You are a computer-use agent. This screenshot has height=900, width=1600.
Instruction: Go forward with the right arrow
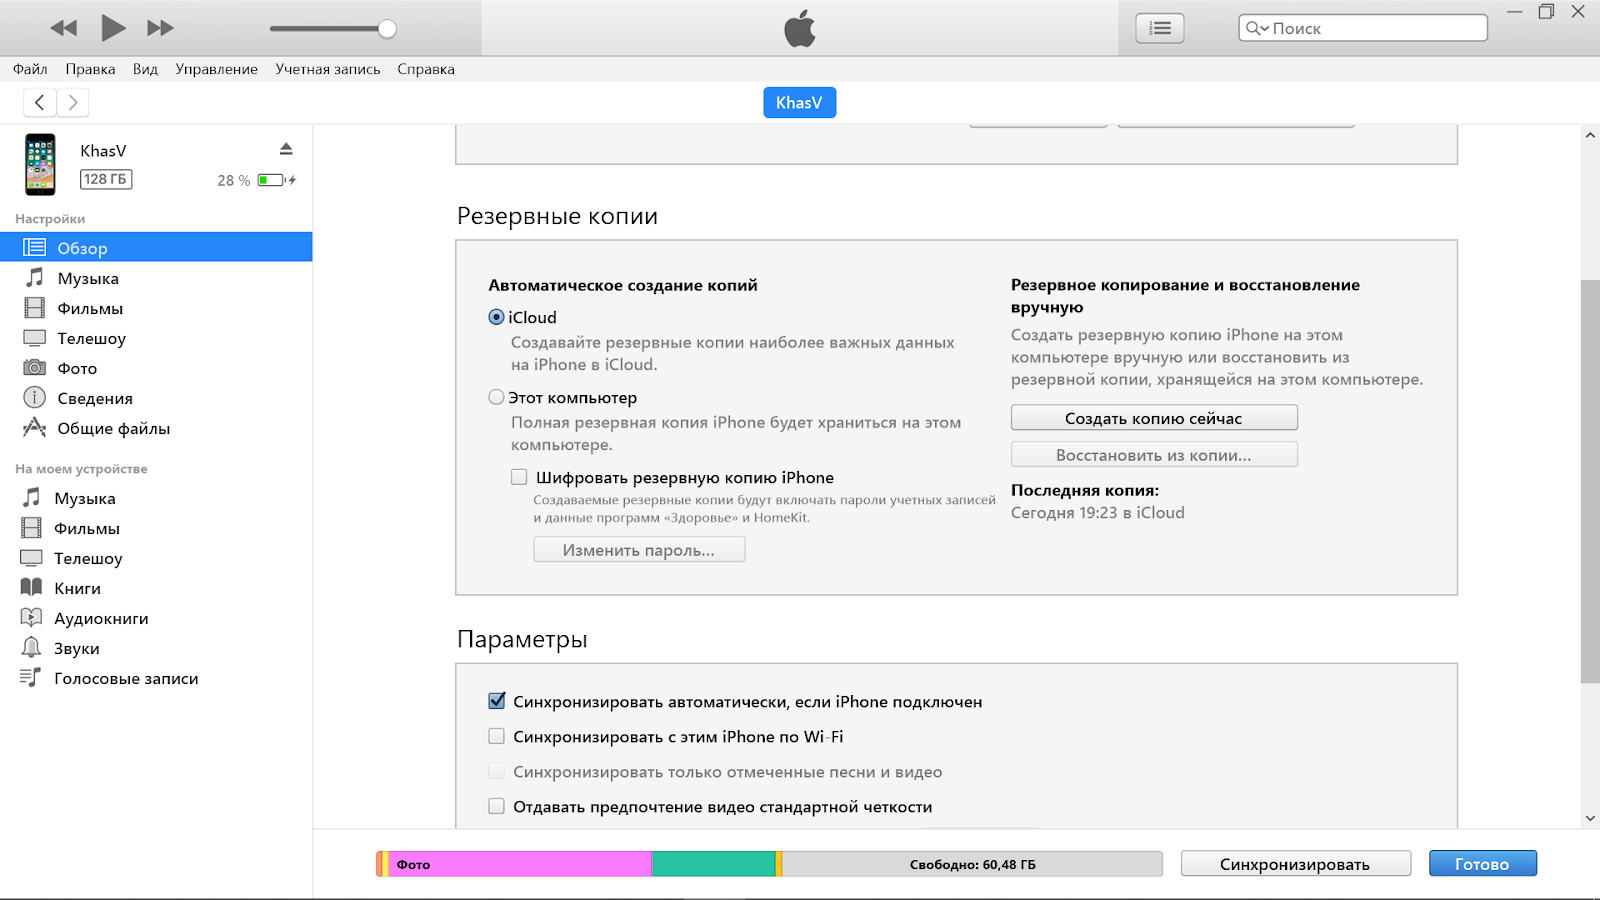point(72,102)
